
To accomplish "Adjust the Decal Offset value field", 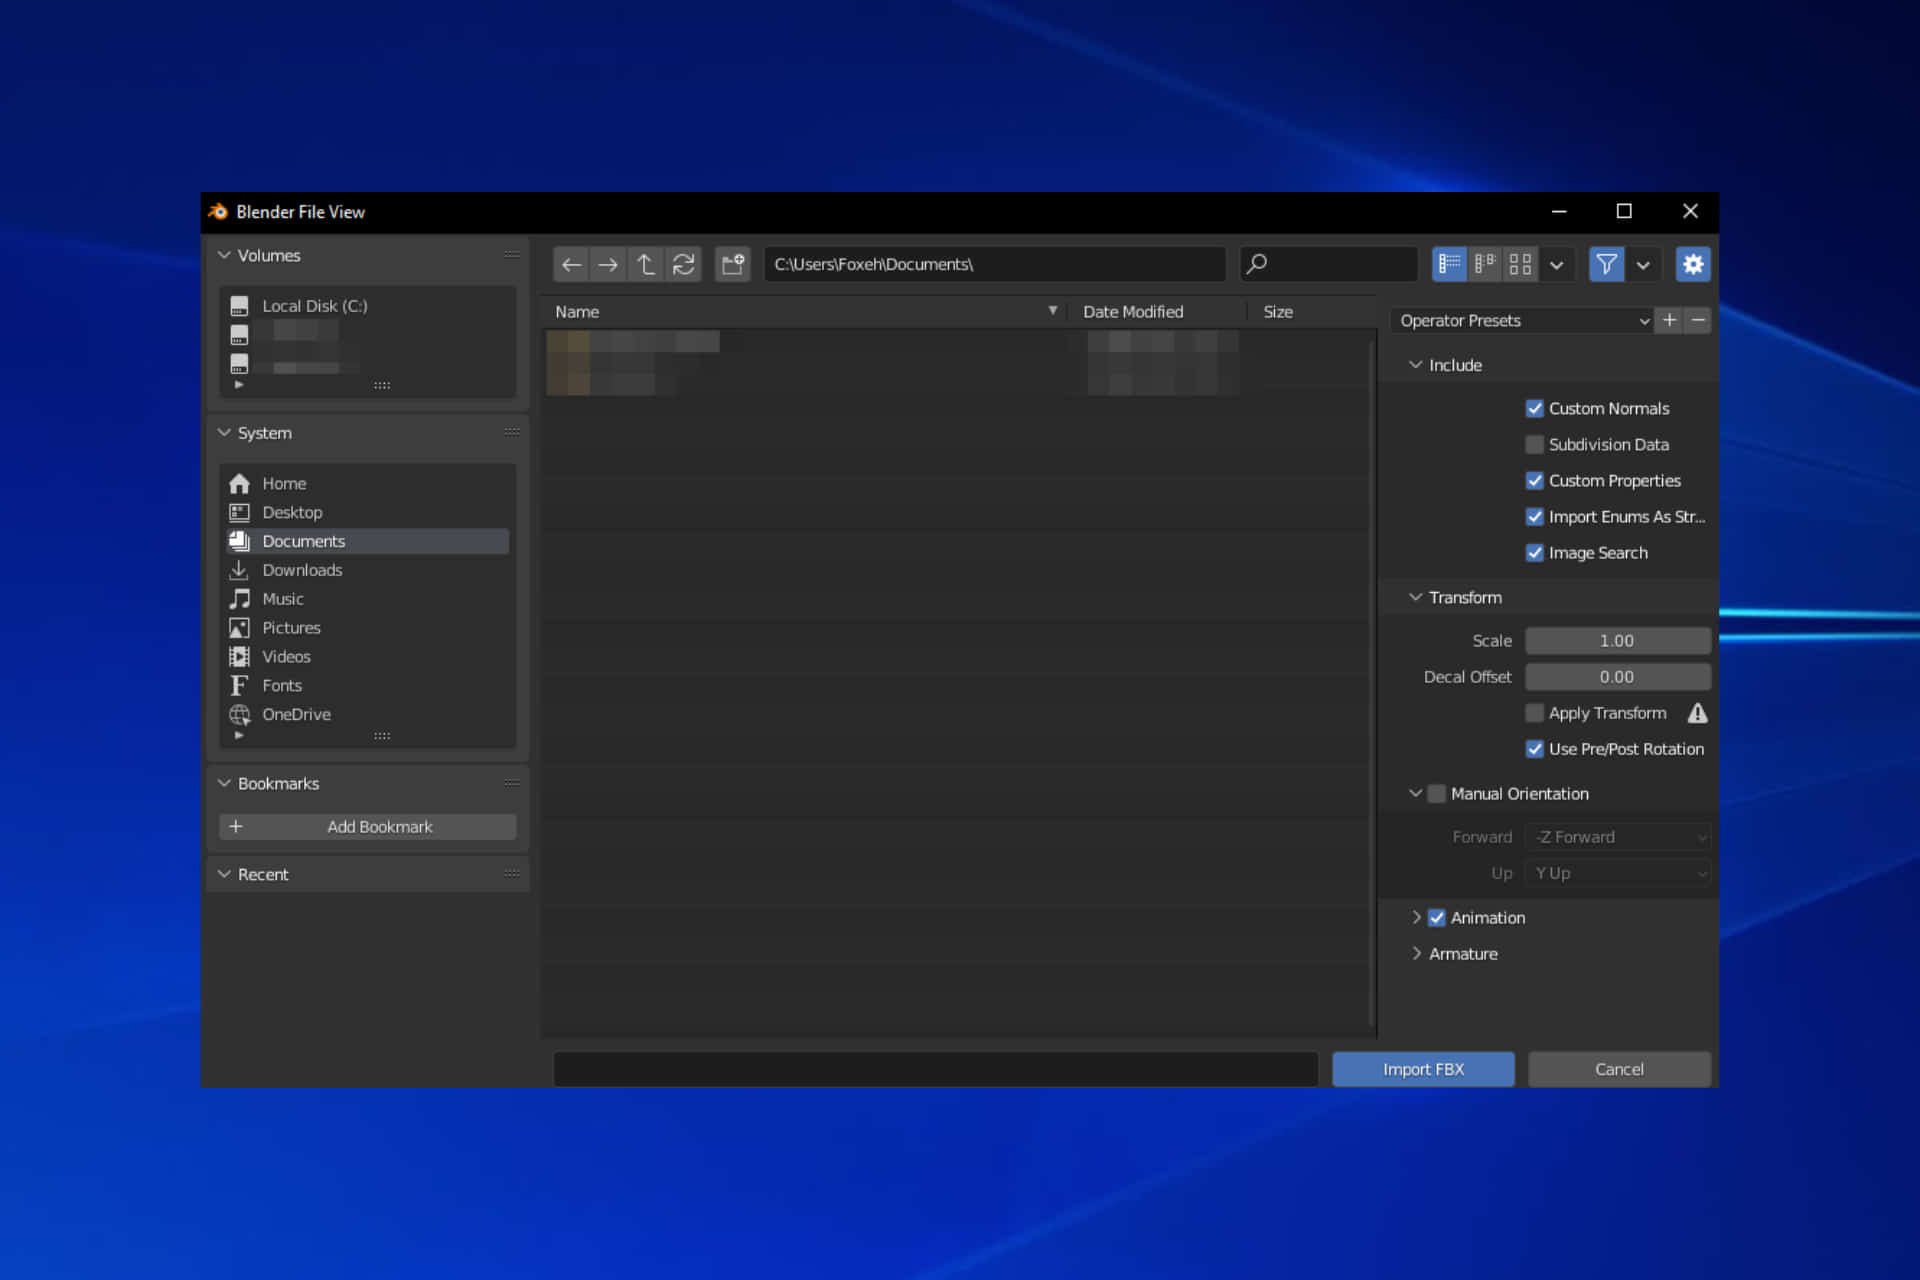I will [x=1618, y=677].
